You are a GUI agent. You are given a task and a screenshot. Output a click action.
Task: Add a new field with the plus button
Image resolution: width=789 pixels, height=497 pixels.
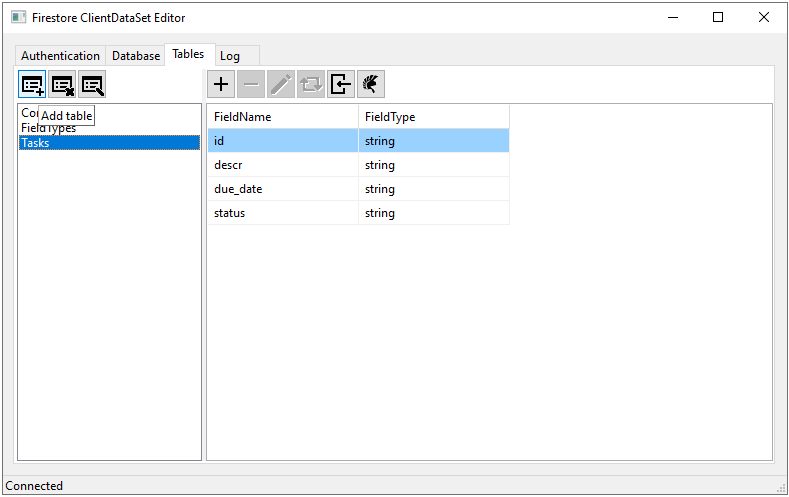pyautogui.click(x=221, y=84)
